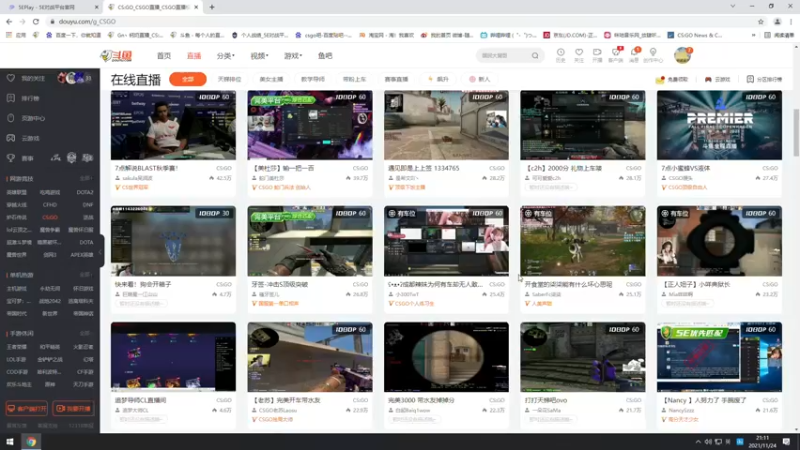The height and width of the screenshot is (450, 800).
Task: Open the 历史 history clock icon
Action: (560, 55)
